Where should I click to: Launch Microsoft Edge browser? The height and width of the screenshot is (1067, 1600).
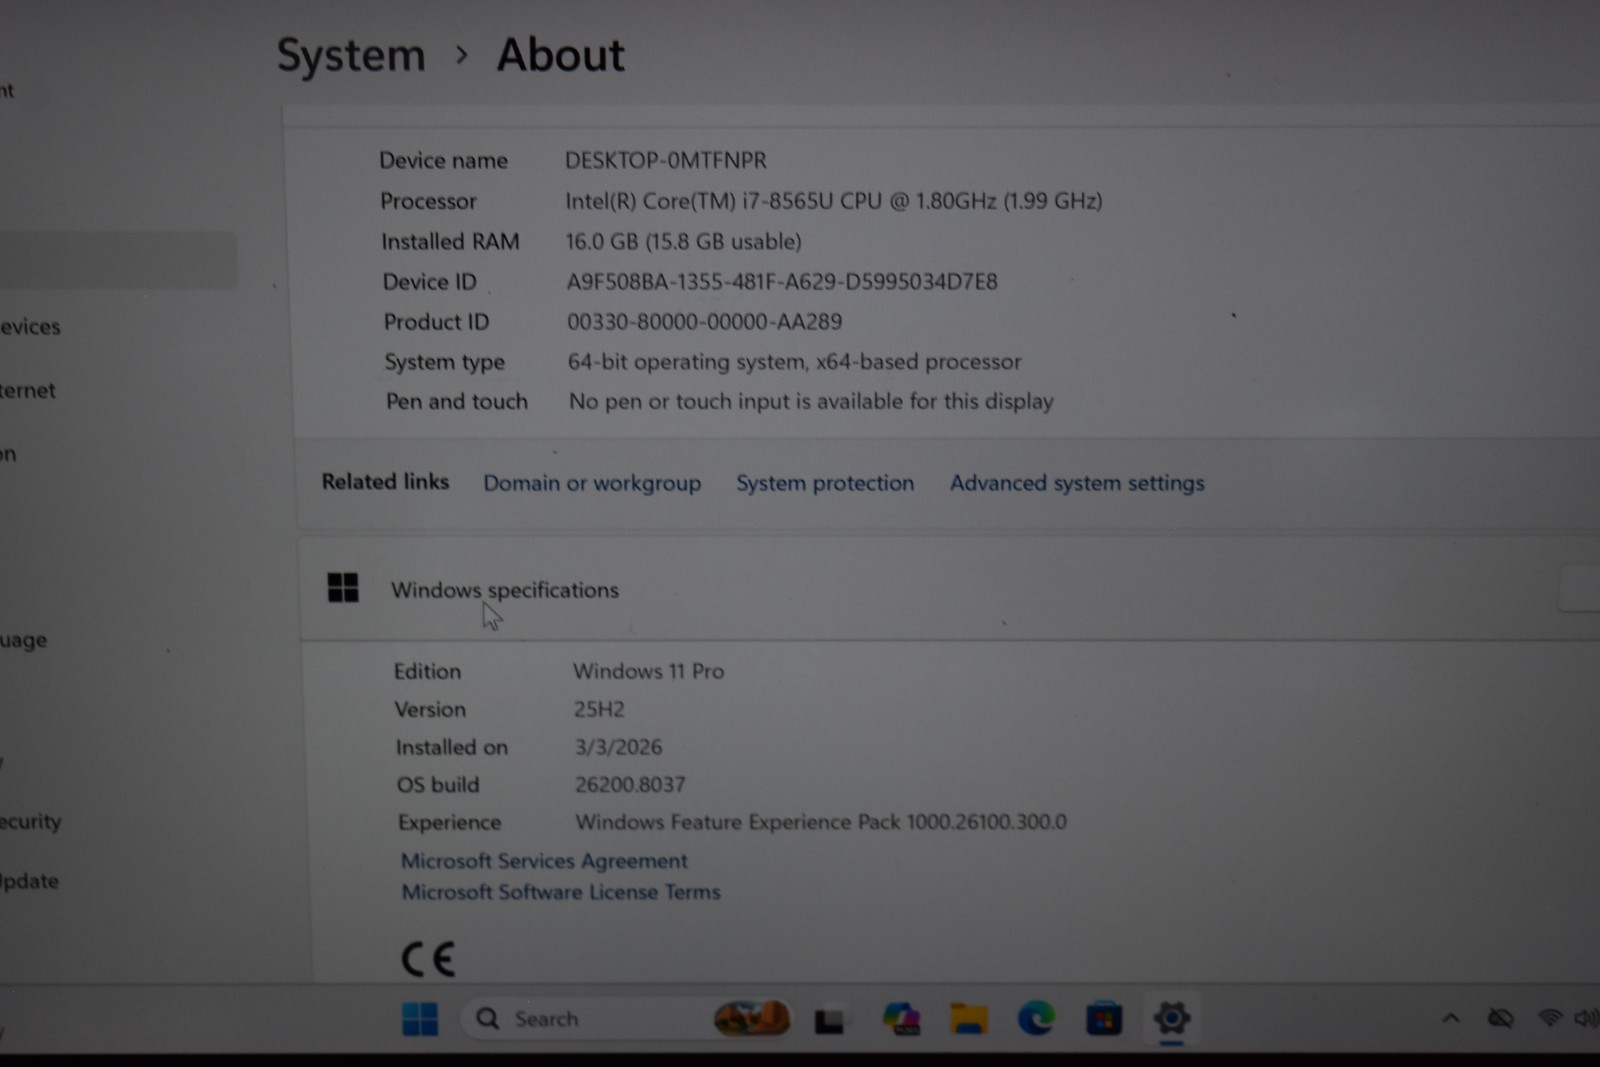tap(1036, 1019)
